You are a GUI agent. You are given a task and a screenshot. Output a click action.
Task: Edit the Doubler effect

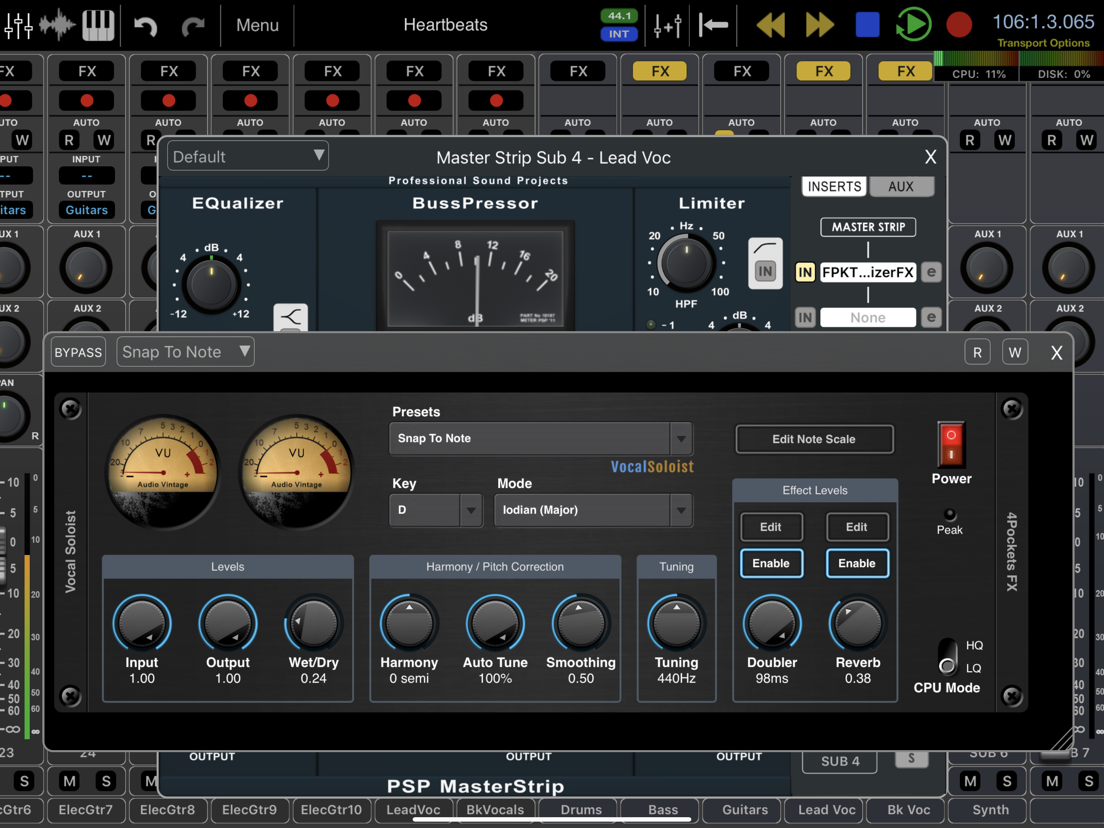click(771, 527)
